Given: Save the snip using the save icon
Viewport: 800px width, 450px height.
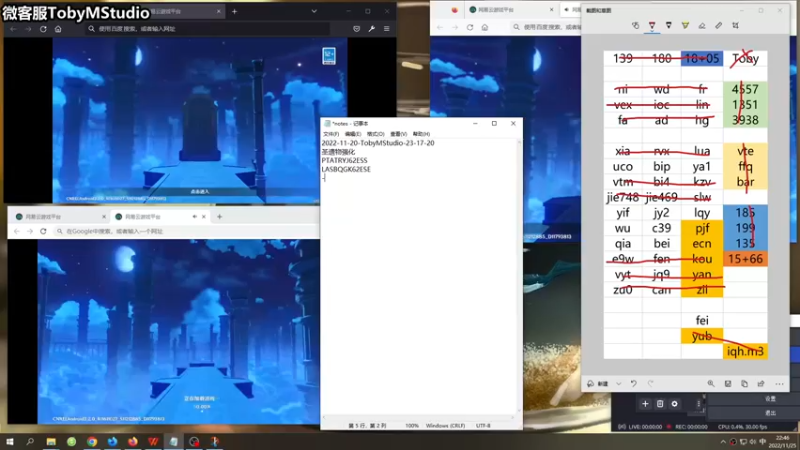Looking at the screenshot, I should click(x=728, y=384).
